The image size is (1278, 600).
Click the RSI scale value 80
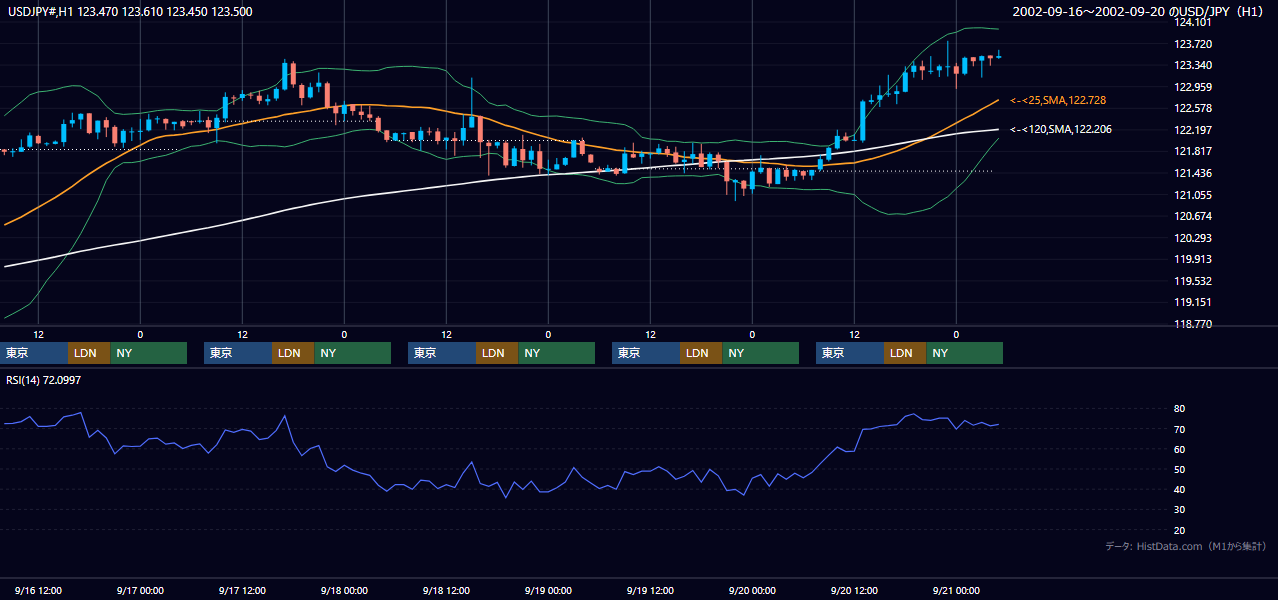click(1180, 409)
